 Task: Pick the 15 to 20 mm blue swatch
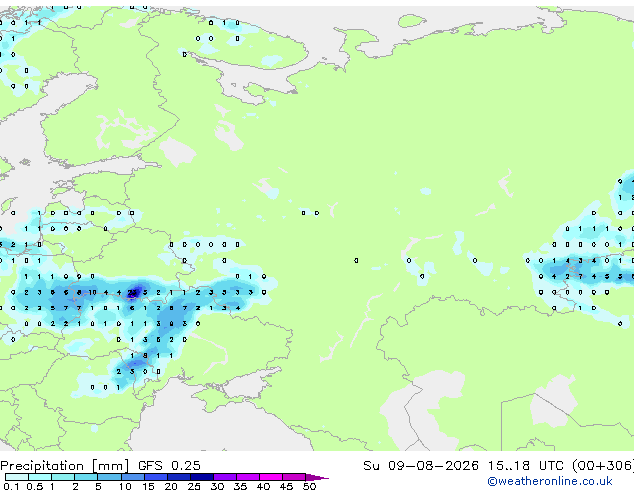point(156,477)
